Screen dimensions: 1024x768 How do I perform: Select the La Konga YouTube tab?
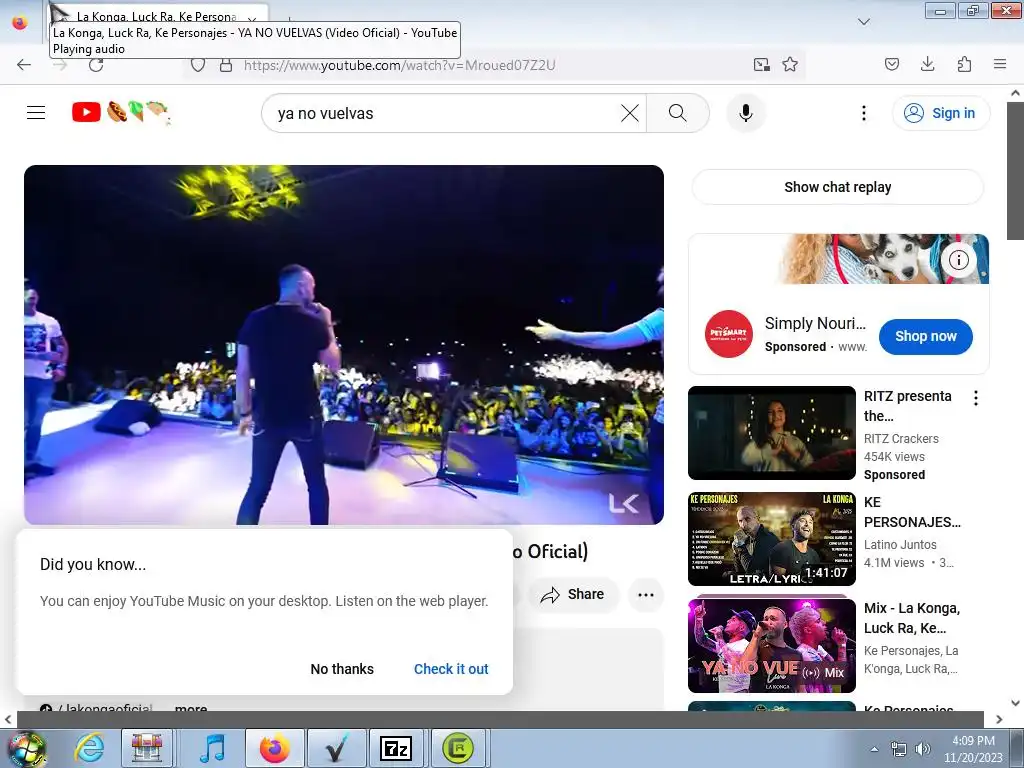tap(155, 16)
